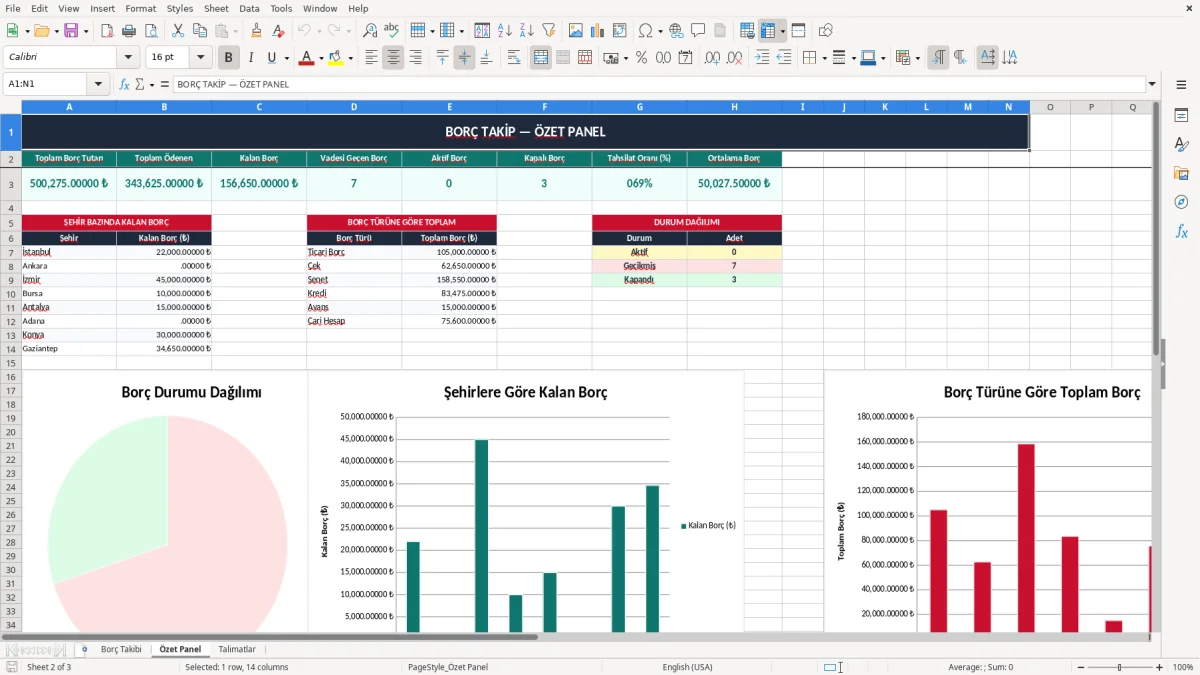The height and width of the screenshot is (675, 1200).
Task: Toggle Wrap Text
Action: tap(514, 58)
